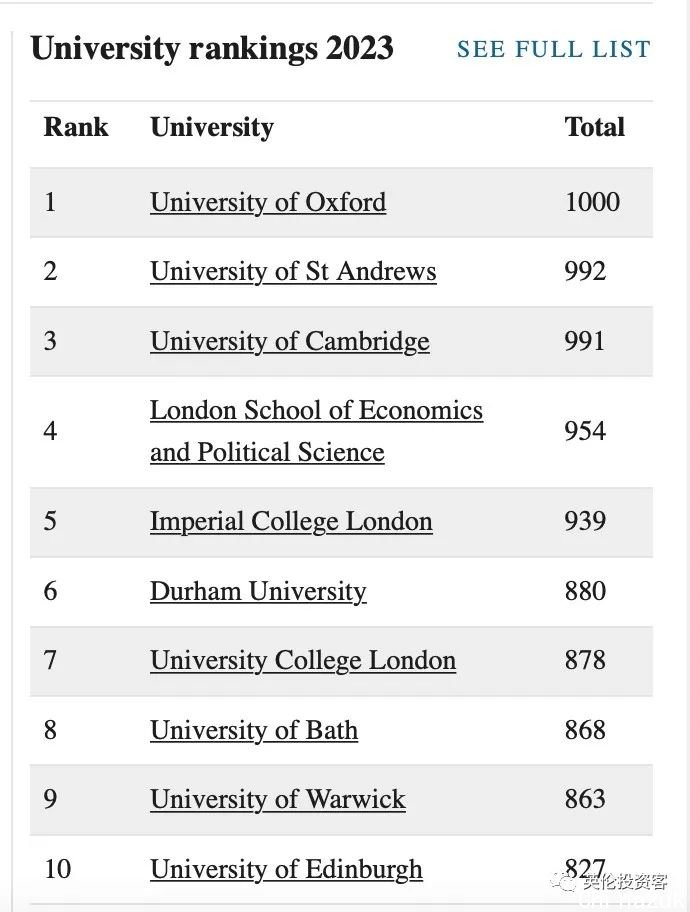Image resolution: width=690 pixels, height=912 pixels.
Task: Click University of Edinburgh link
Action: 286,870
